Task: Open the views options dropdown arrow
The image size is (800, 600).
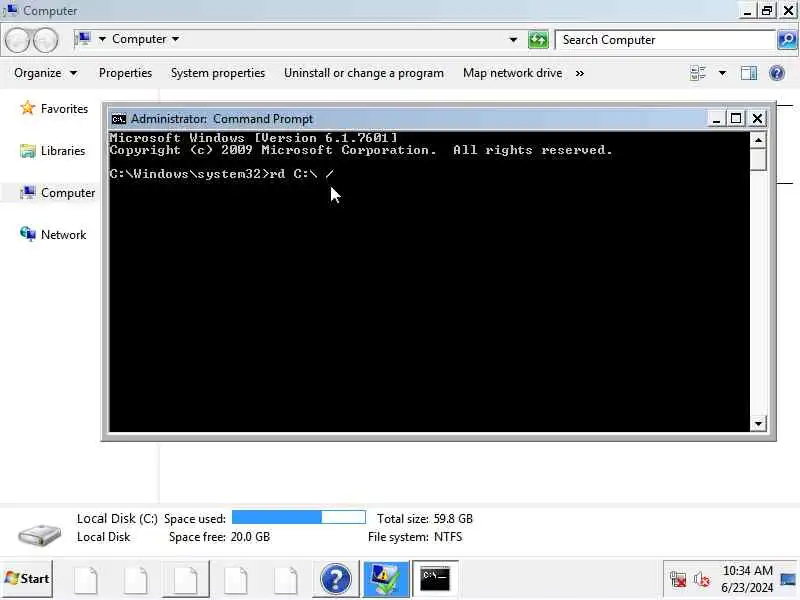Action: pyautogui.click(x=722, y=73)
